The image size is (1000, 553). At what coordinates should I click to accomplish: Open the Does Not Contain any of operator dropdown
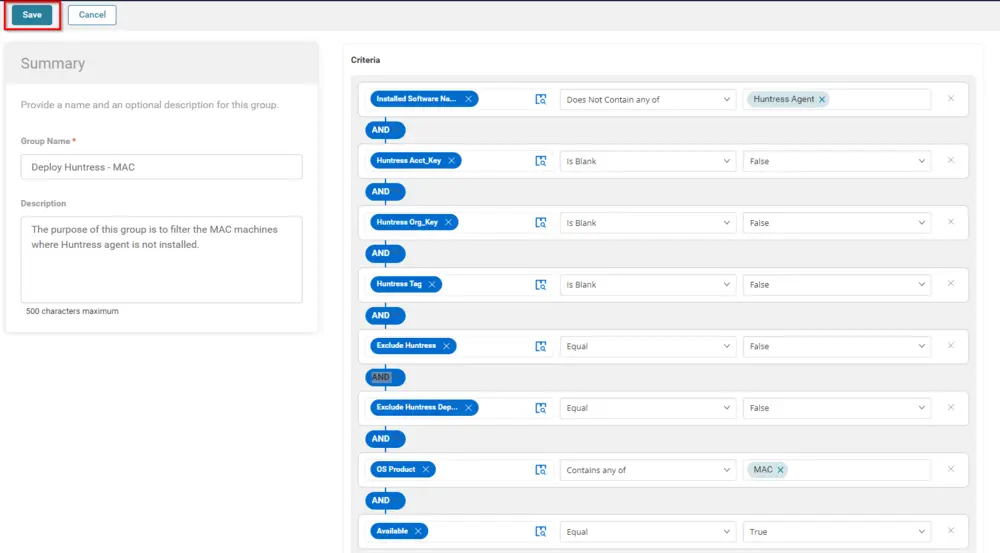coord(647,100)
